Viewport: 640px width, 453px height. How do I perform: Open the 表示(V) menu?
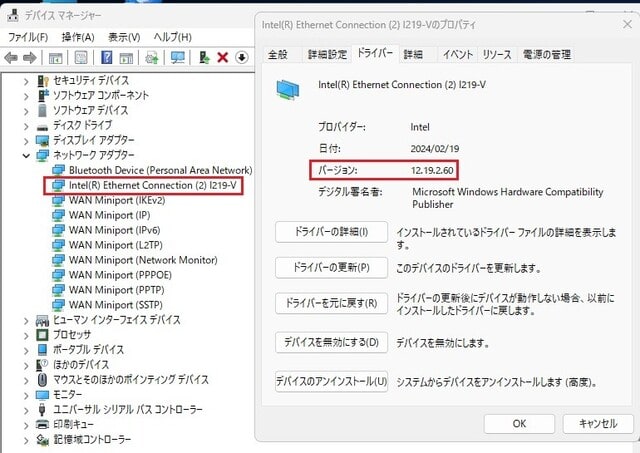(x=124, y=38)
